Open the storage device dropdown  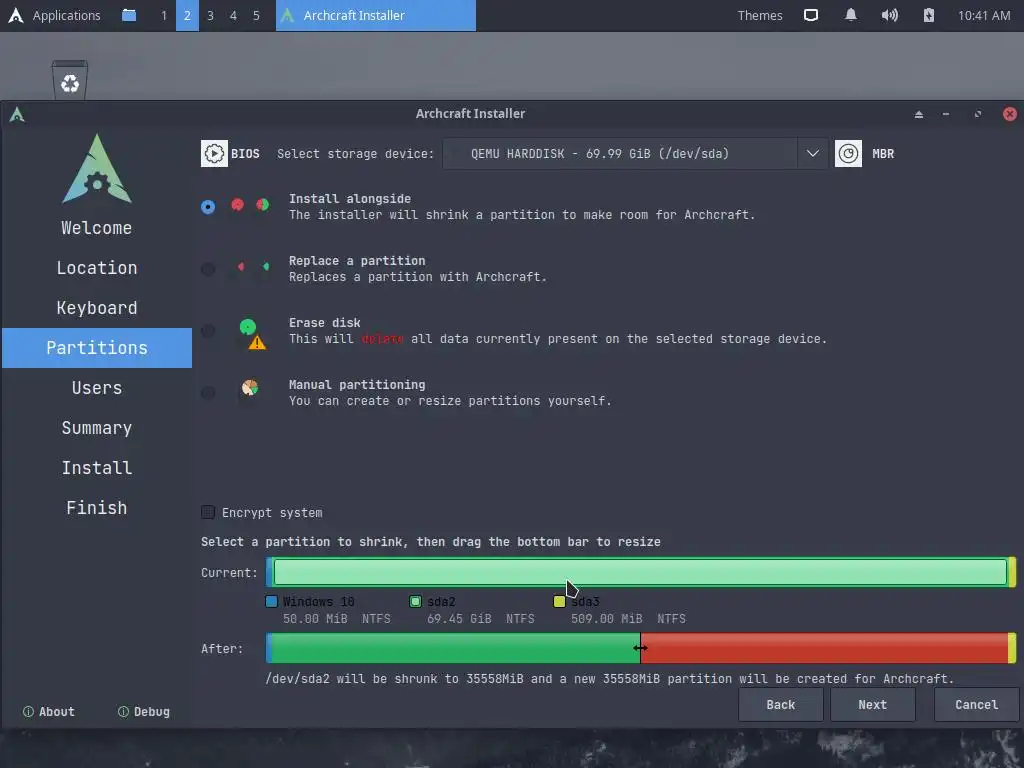click(x=635, y=153)
